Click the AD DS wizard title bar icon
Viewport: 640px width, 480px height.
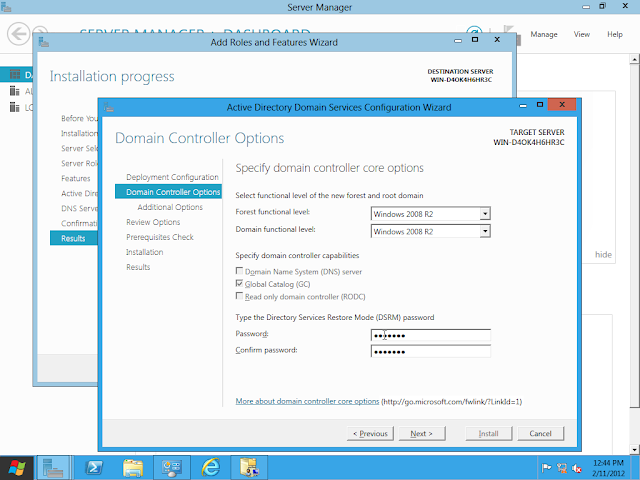(109, 107)
